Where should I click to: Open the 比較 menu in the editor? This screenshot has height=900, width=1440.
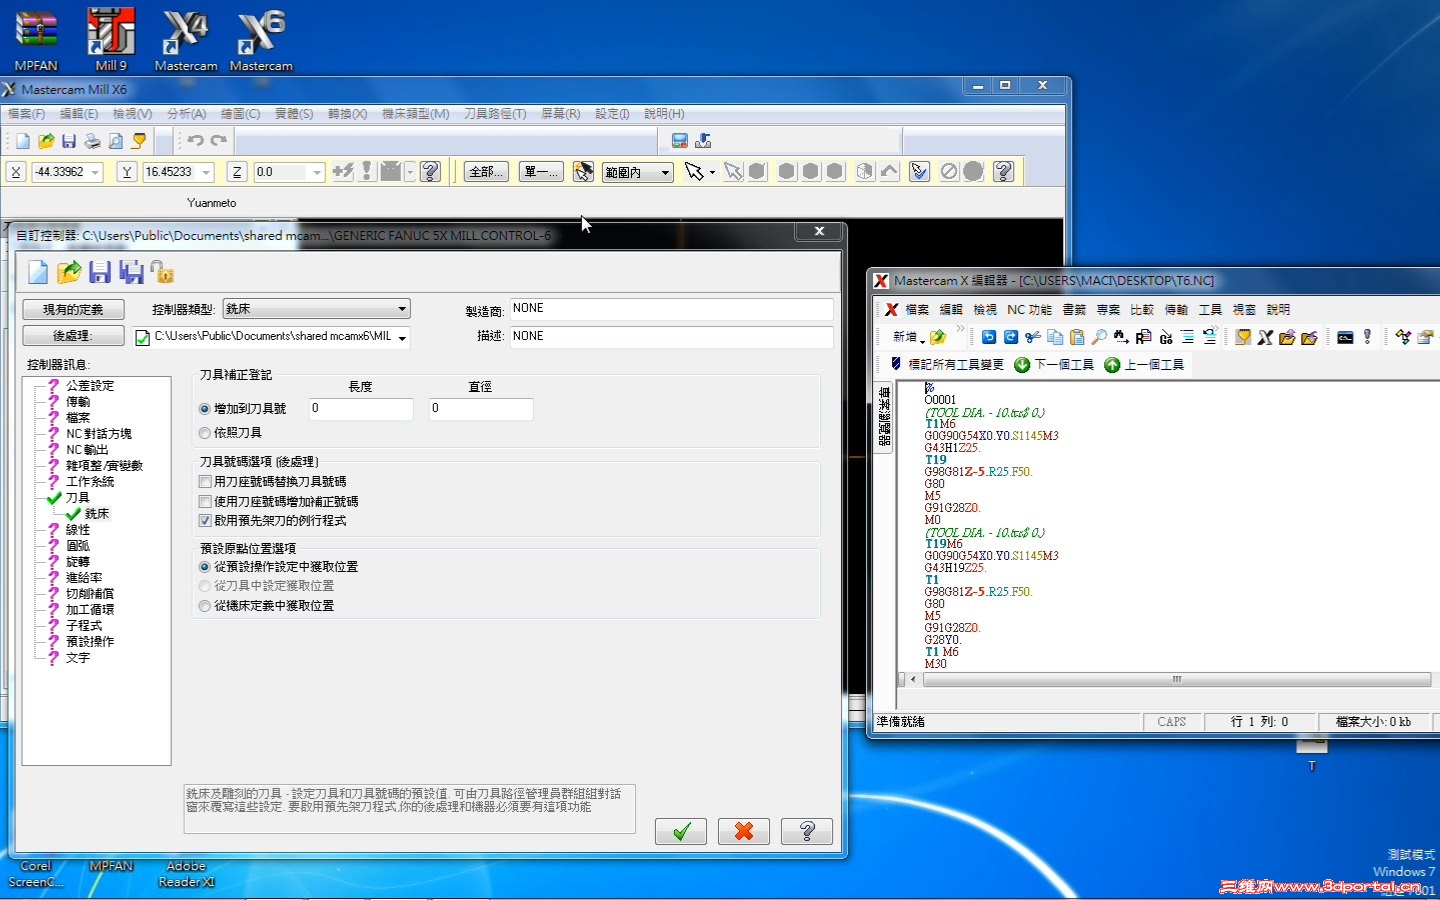1142,310
